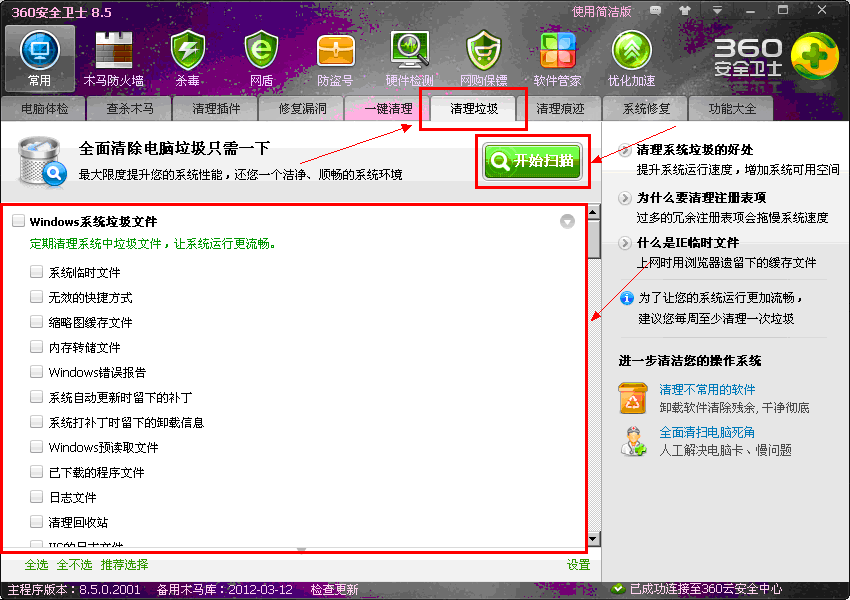The height and width of the screenshot is (600, 850).
Task: Check 缩略图缓存文件 checkbox
Action: (36, 321)
